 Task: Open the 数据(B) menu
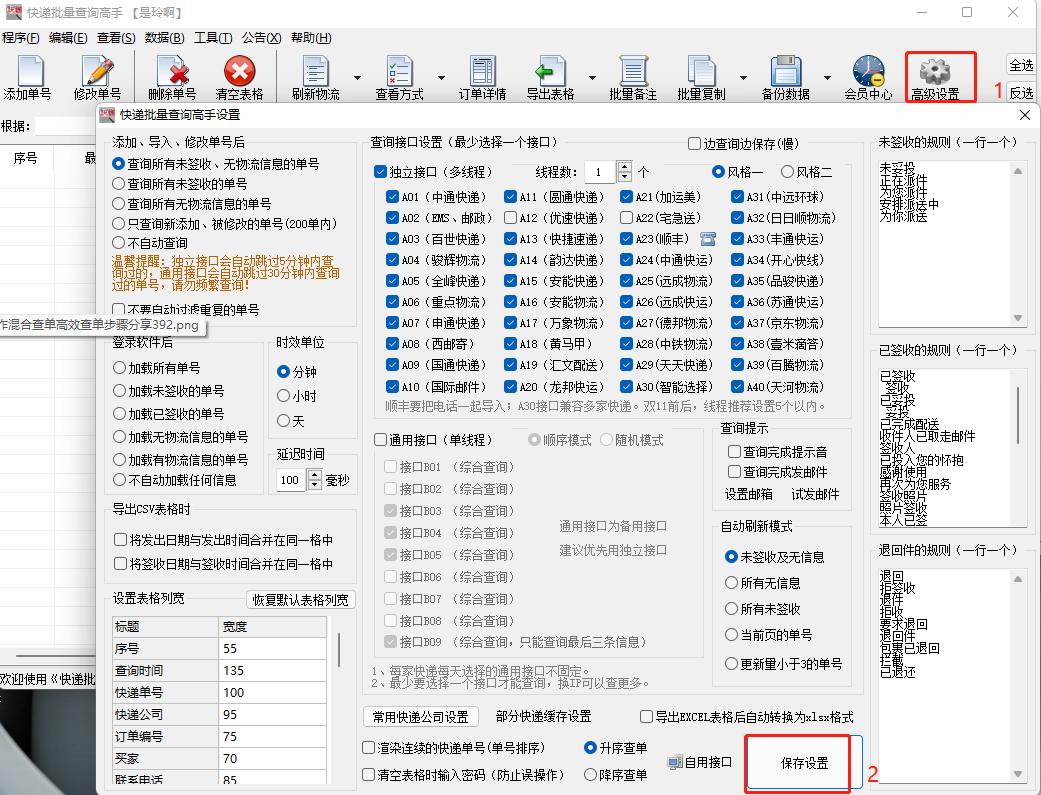point(165,37)
